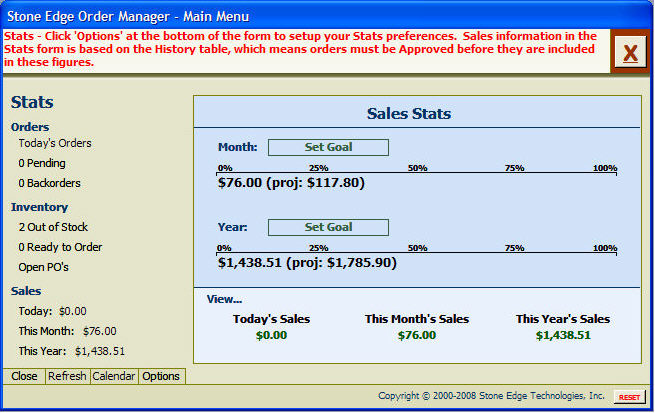This screenshot has height=413, width=655.
Task: Click the Inventory heading in Stats
Action: 39,208
